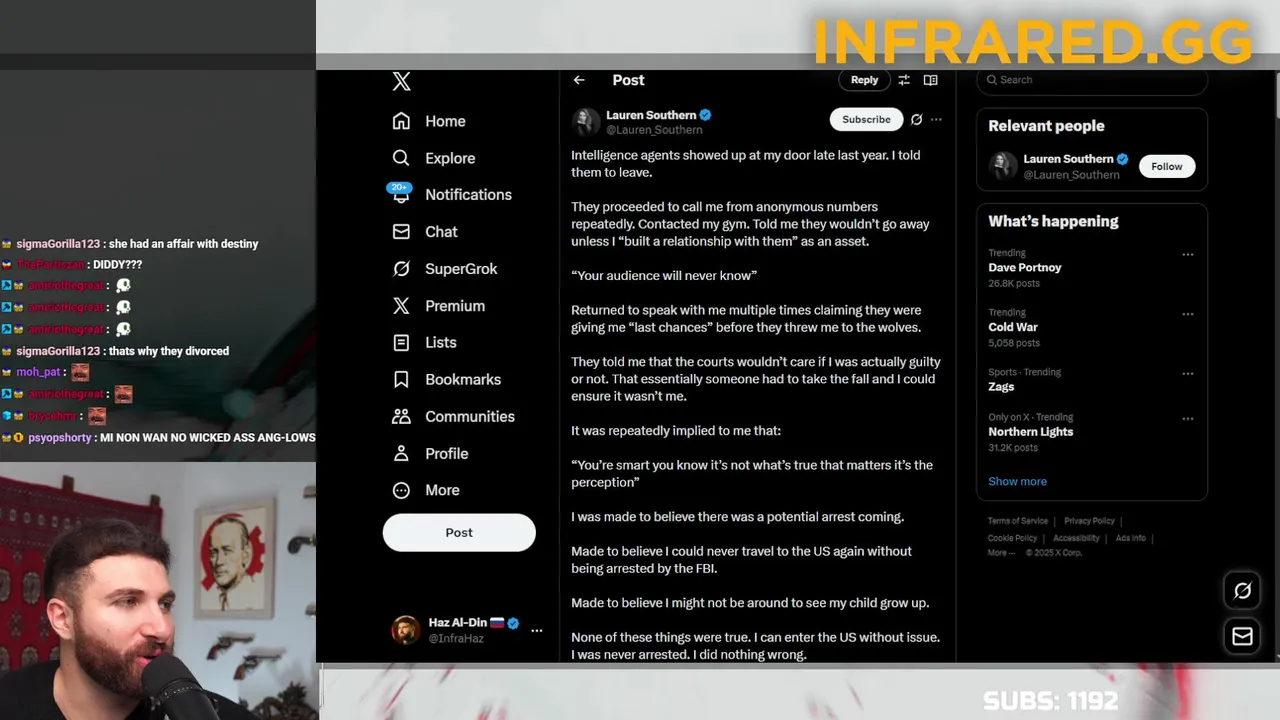The width and height of the screenshot is (1280, 720).
Task: Open options for Cold War trend
Action: pos(1188,314)
